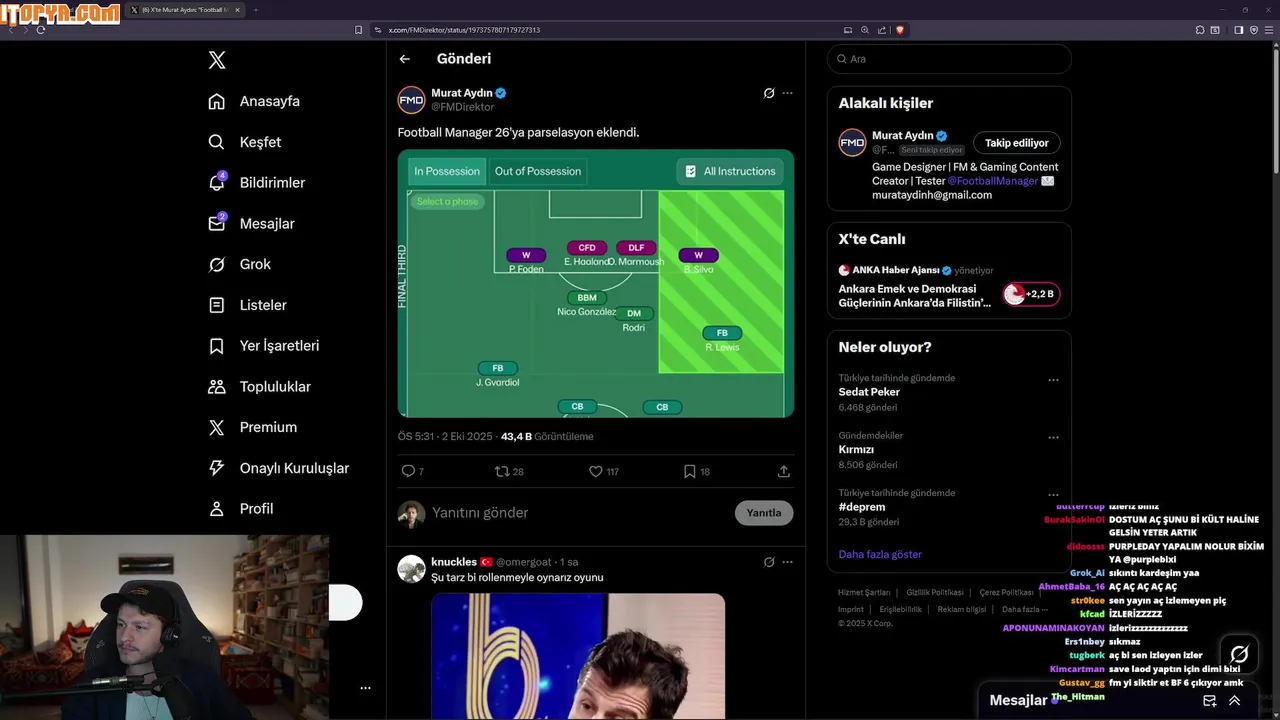Viewport: 1280px width, 720px height.
Task: Open options for Sedat Peker trend
Action: pyautogui.click(x=1053, y=380)
